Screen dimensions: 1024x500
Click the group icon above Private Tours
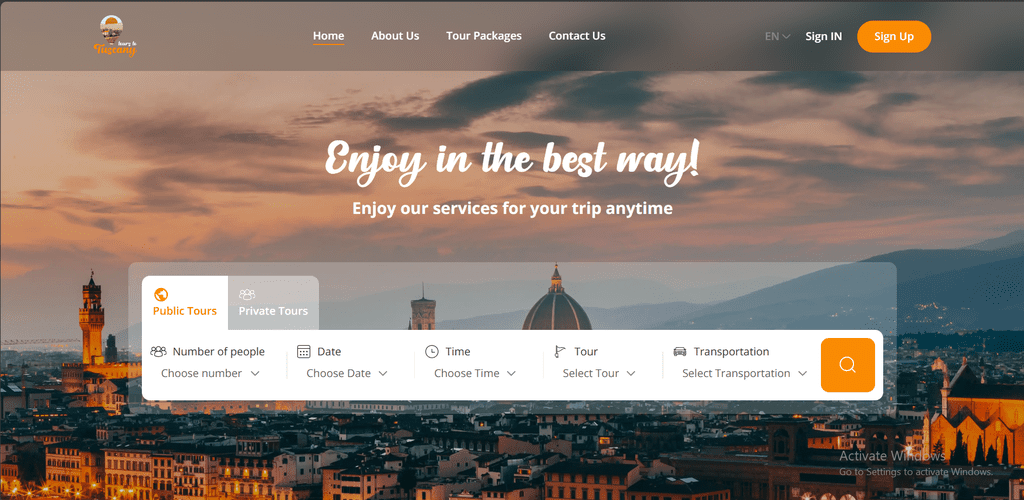(x=247, y=294)
